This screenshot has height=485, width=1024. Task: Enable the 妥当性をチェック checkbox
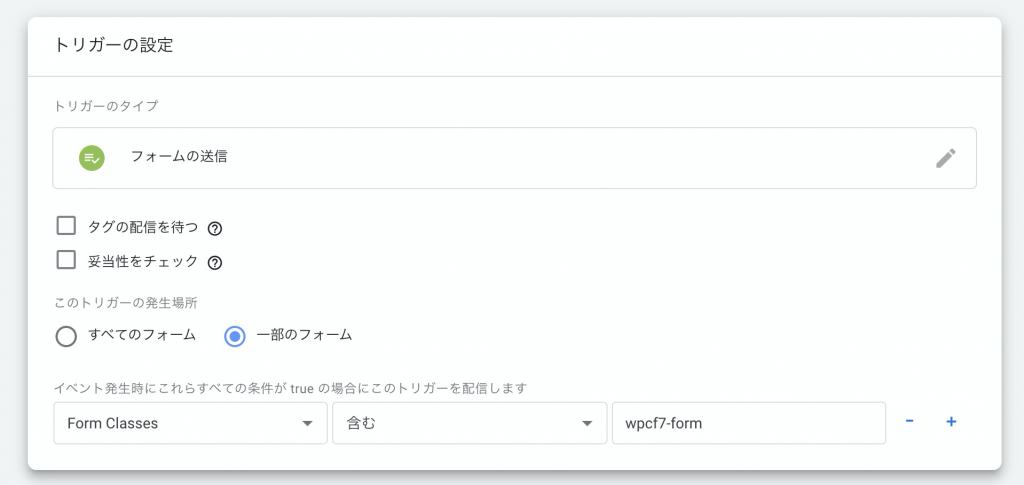click(66, 260)
